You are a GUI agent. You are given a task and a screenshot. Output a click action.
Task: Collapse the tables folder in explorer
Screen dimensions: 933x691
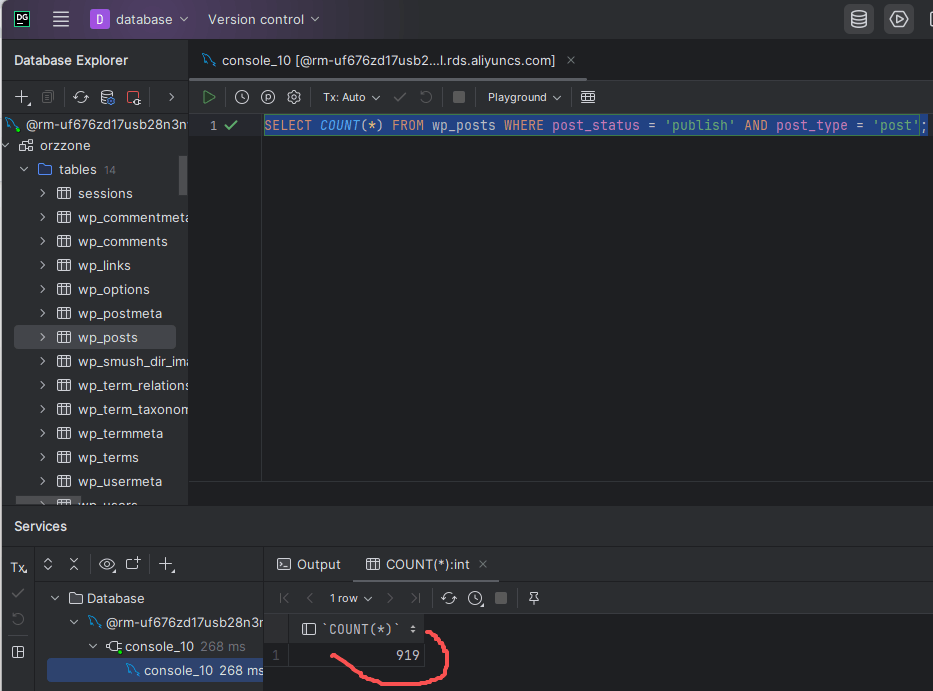point(24,170)
